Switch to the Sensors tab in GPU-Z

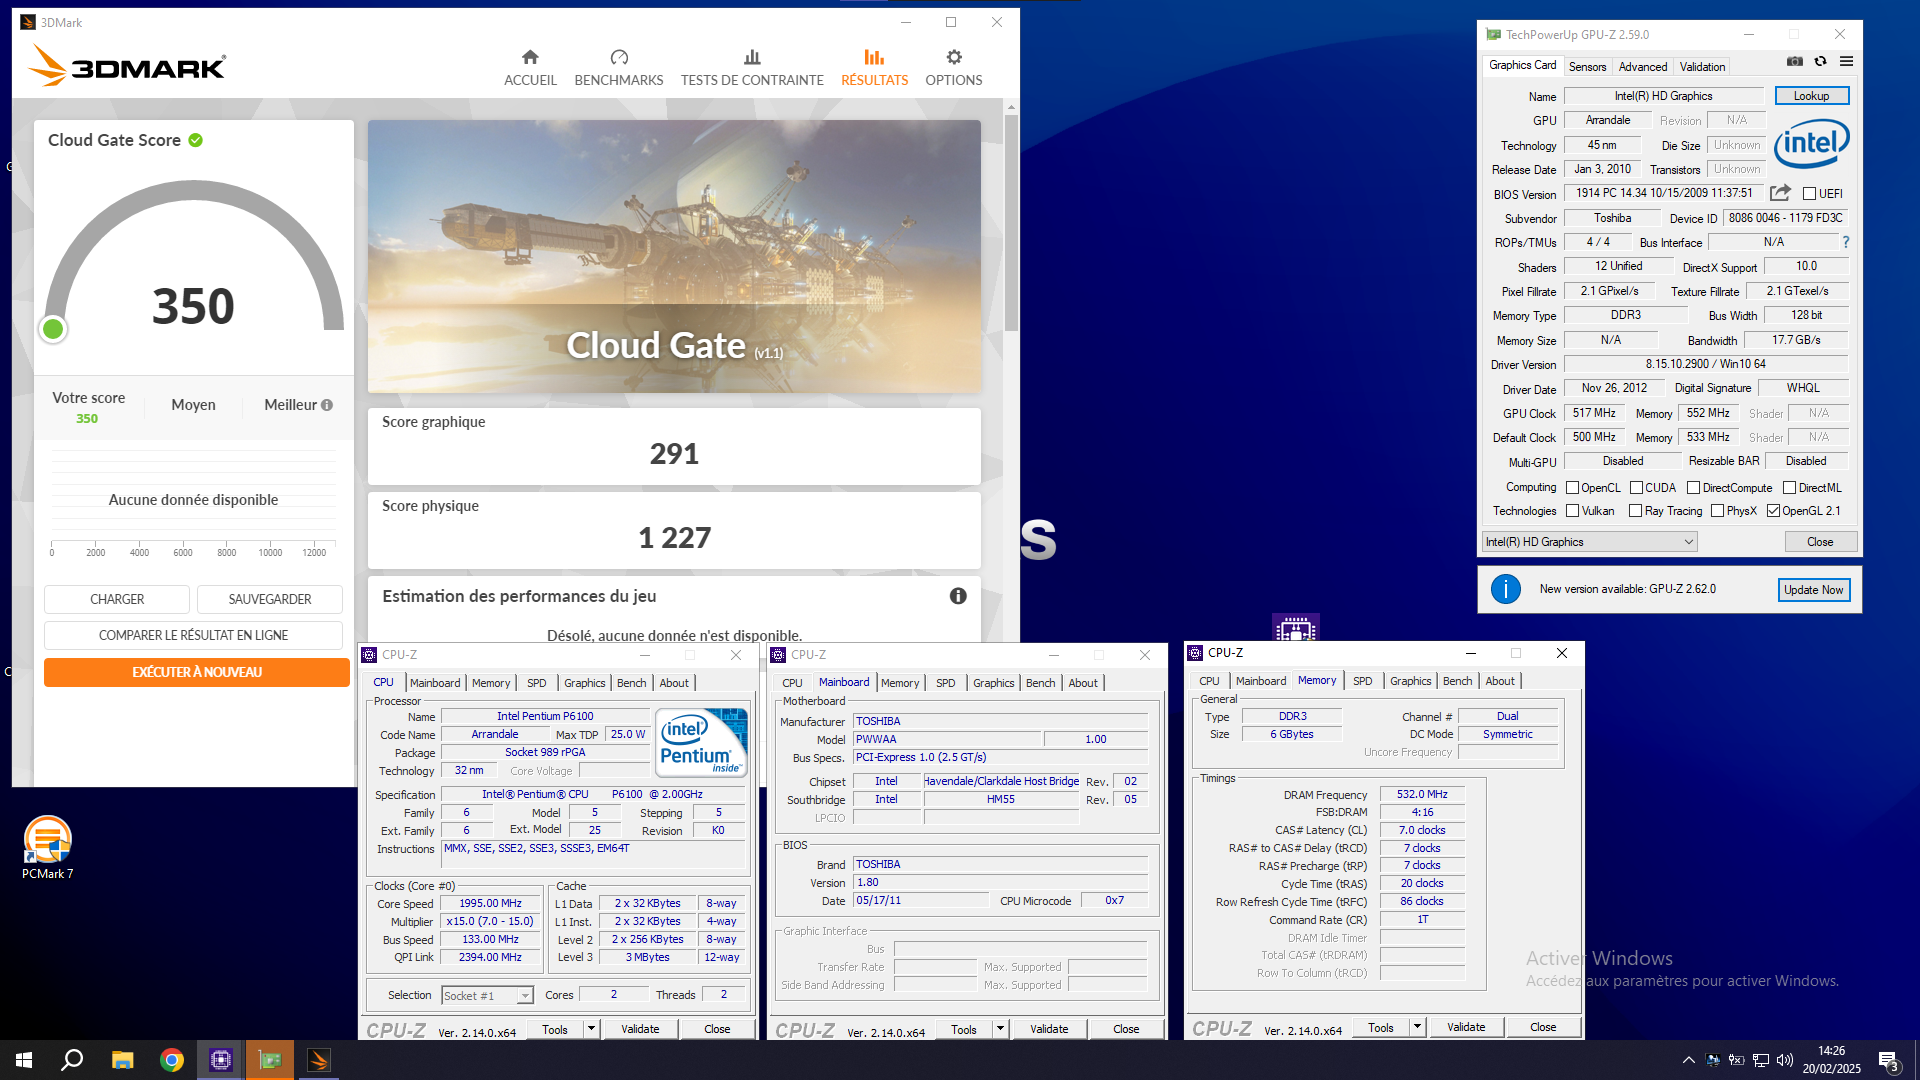[1587, 67]
